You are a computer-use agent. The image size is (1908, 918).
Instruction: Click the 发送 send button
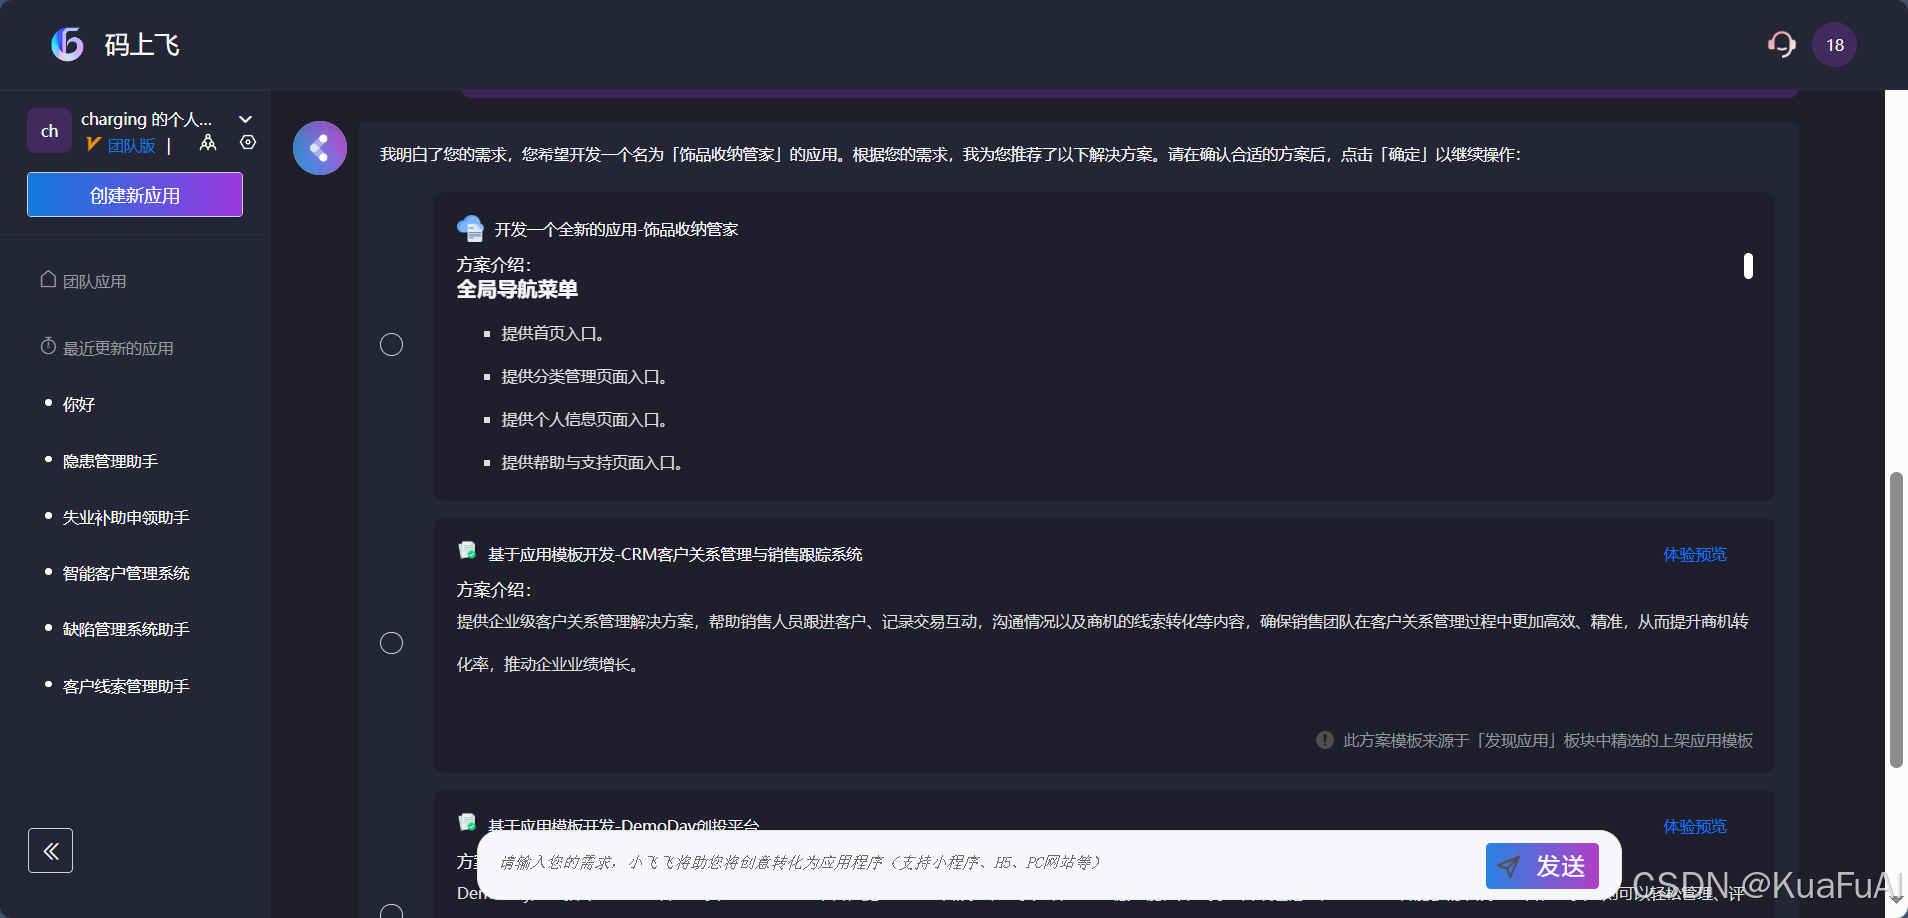point(1542,866)
